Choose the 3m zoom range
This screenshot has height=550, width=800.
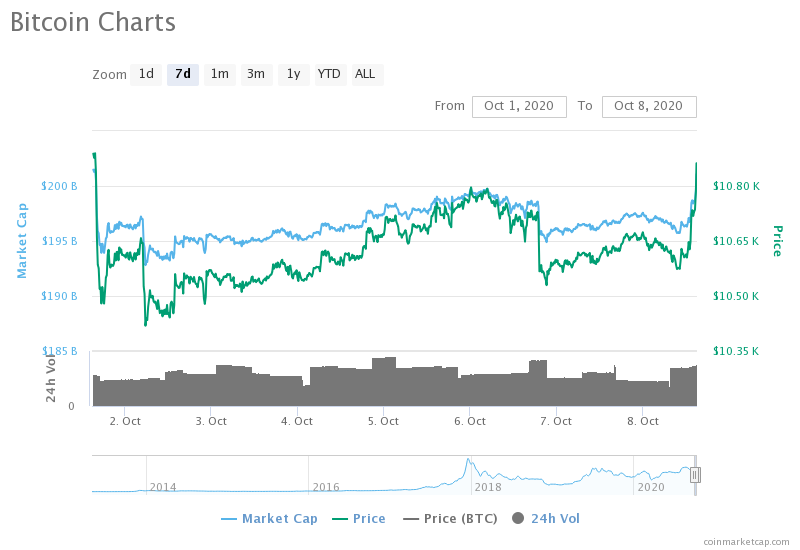point(257,74)
